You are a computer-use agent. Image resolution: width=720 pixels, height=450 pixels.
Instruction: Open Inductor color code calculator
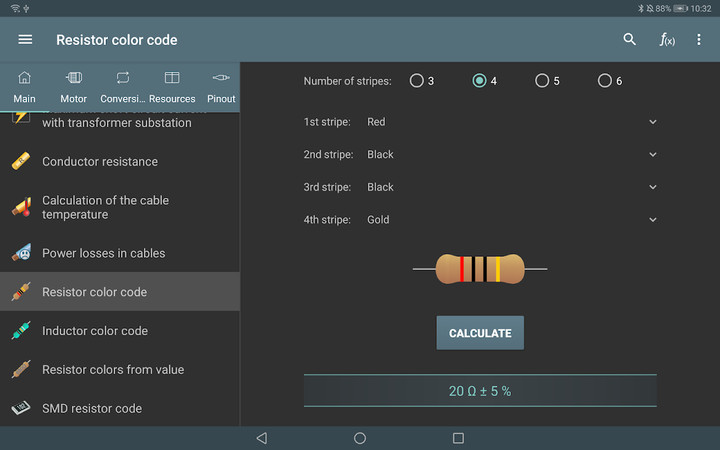(x=120, y=331)
